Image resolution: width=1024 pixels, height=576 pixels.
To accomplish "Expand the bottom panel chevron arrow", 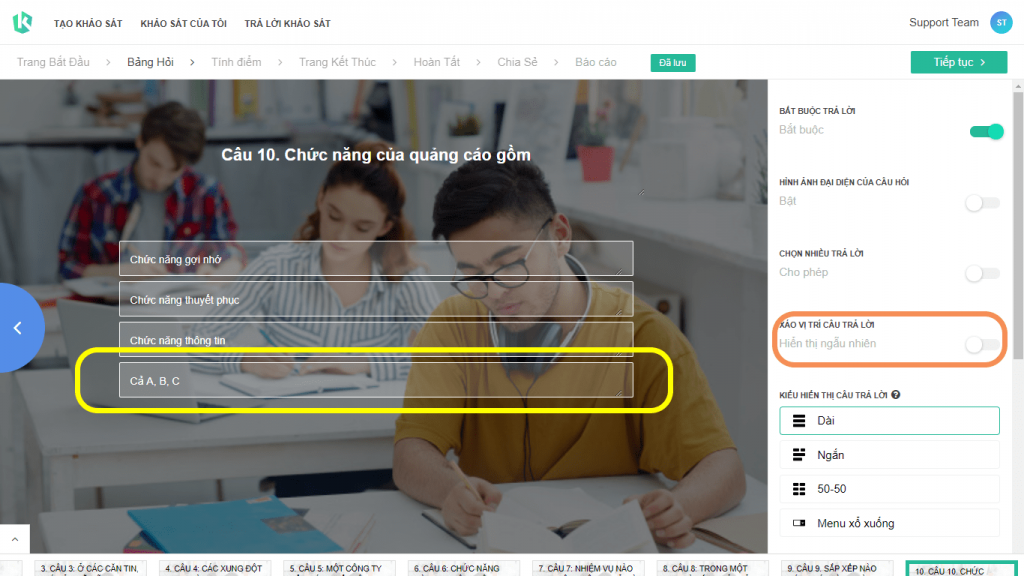I will pyautogui.click(x=15, y=539).
